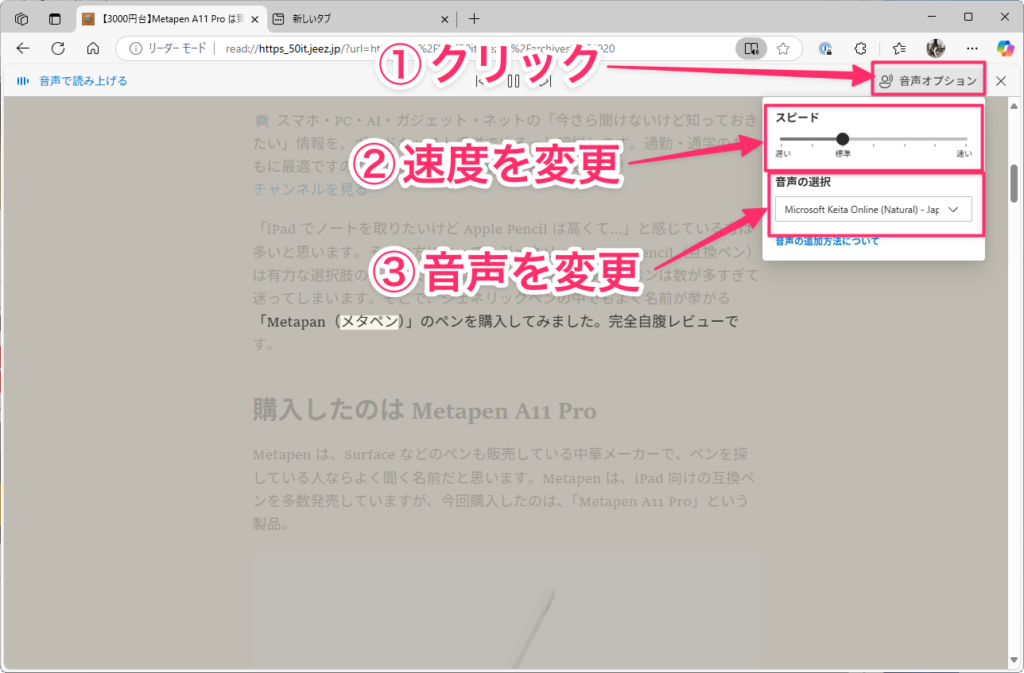Open the vertical tabs action menu icon
1024x673 pixels.
coord(55,19)
